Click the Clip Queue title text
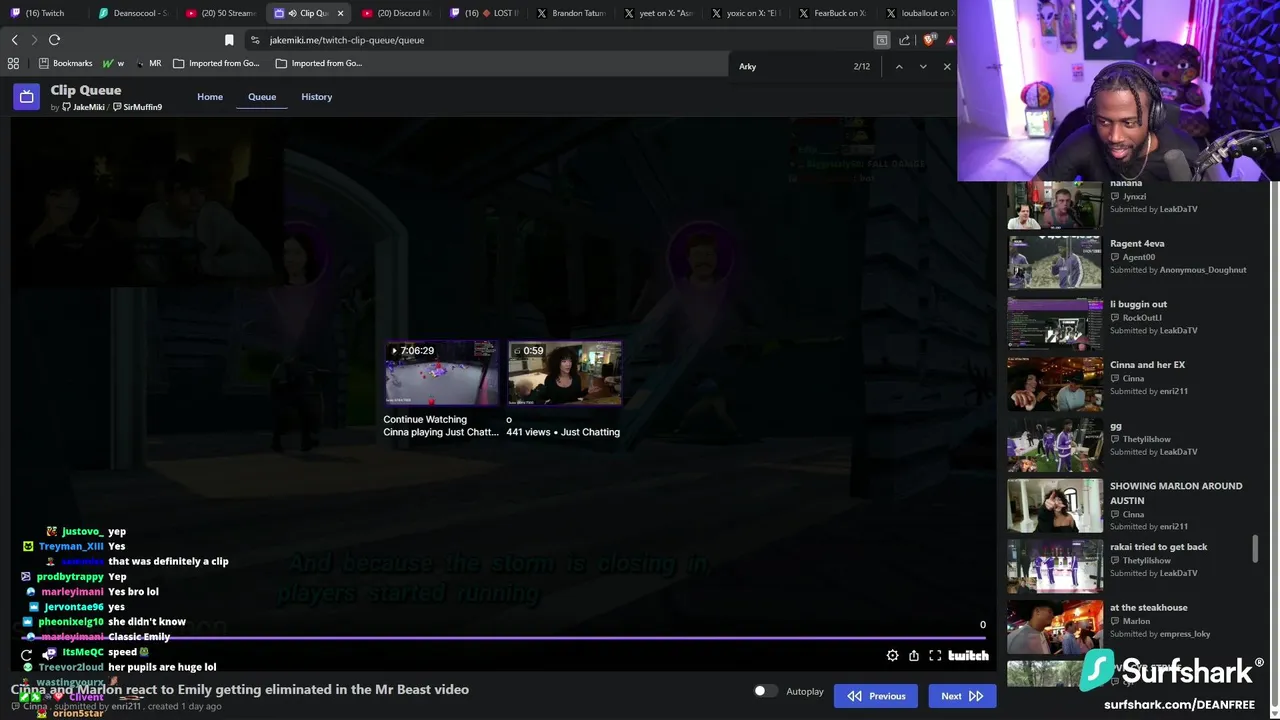1280x720 pixels. [86, 90]
